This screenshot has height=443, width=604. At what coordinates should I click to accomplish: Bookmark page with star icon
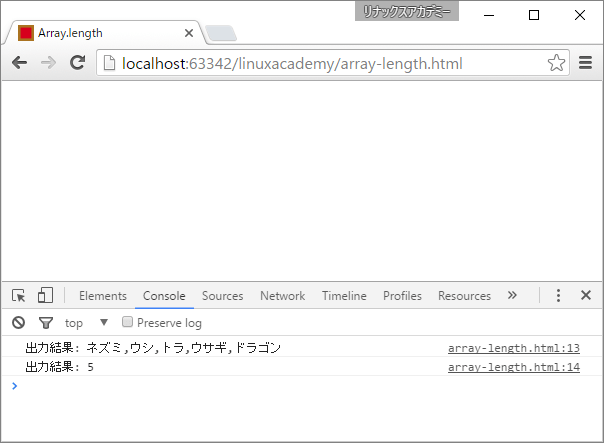point(556,63)
